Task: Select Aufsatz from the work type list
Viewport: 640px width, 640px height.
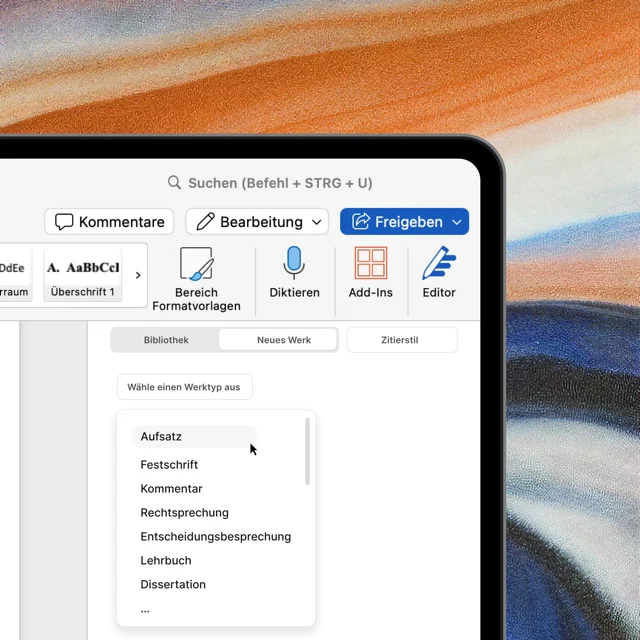Action: tap(162, 437)
